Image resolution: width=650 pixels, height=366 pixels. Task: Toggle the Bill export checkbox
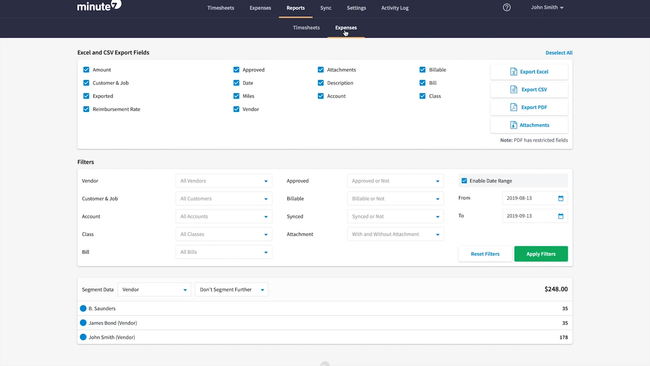pos(422,83)
